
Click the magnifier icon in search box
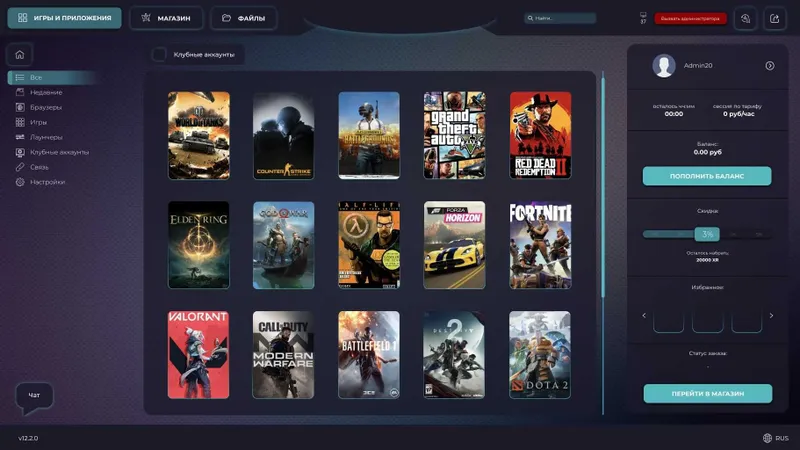[x=530, y=18]
